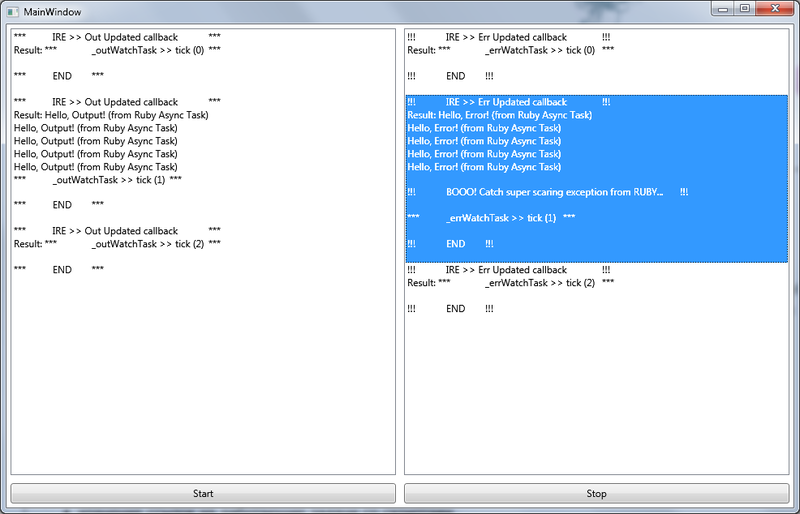The image size is (800, 514).
Task: Close the MainWindow window
Action: [775, 8]
